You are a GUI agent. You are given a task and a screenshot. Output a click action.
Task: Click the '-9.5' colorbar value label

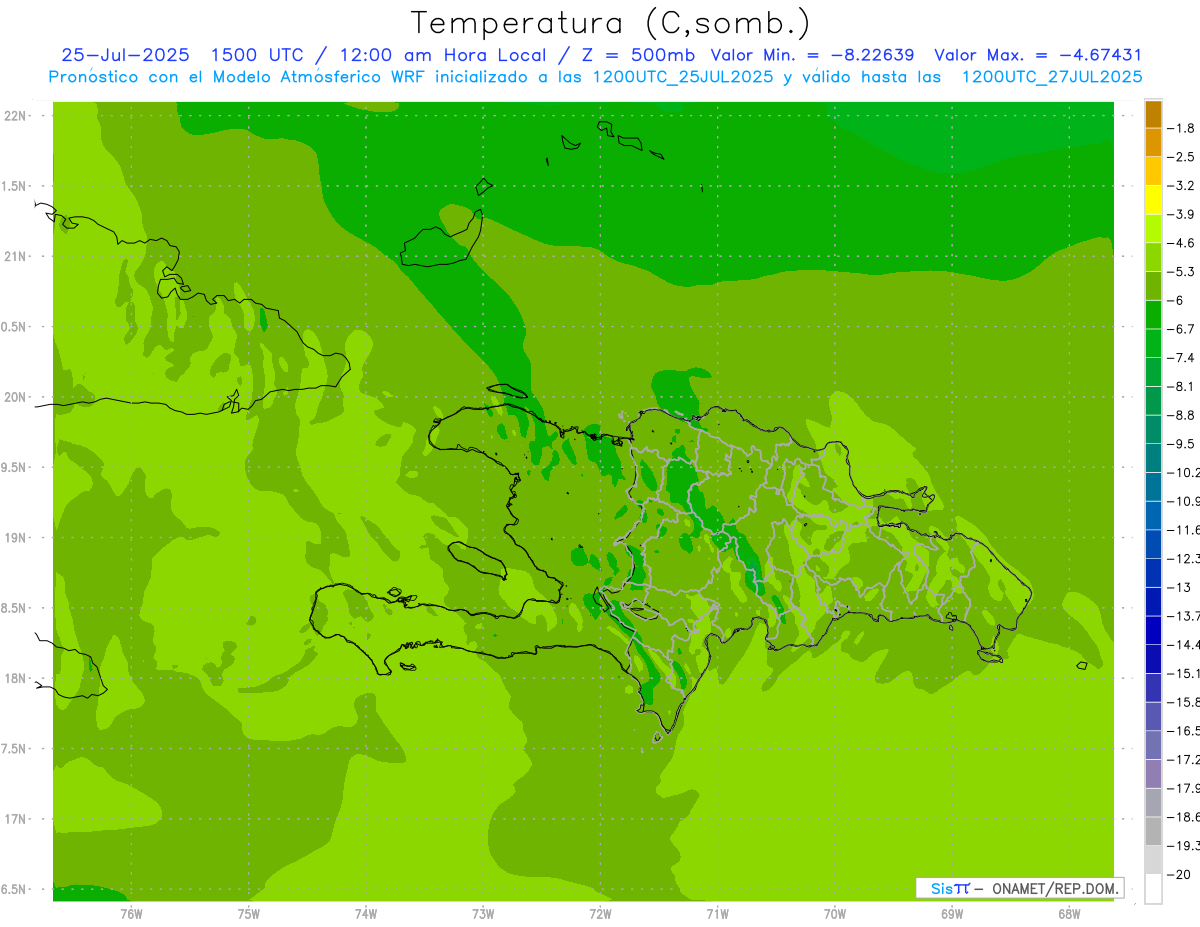1181,444
